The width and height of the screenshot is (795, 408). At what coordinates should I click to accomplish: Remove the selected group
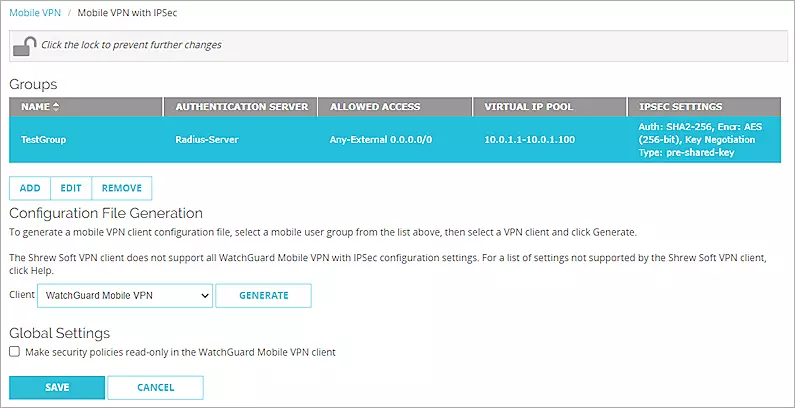[122, 188]
